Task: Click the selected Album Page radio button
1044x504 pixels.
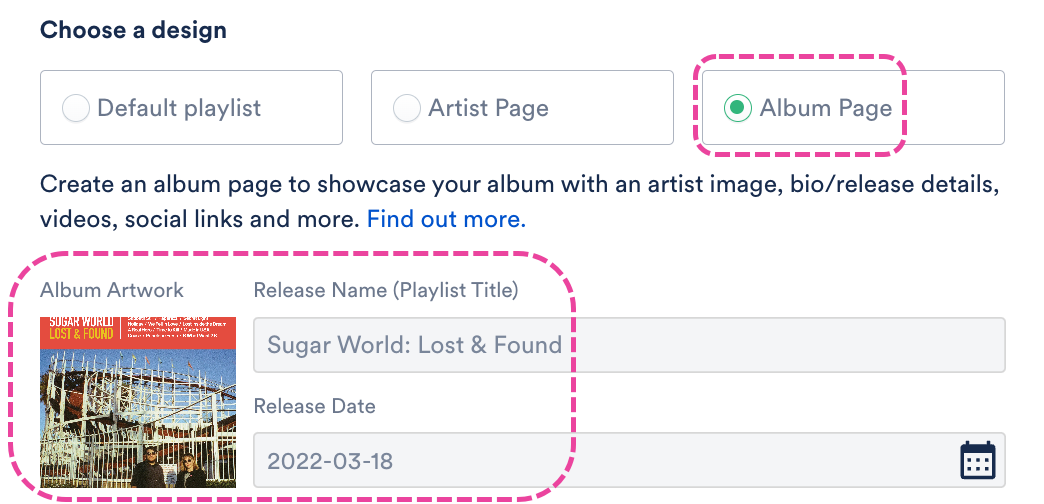Action: coord(738,108)
